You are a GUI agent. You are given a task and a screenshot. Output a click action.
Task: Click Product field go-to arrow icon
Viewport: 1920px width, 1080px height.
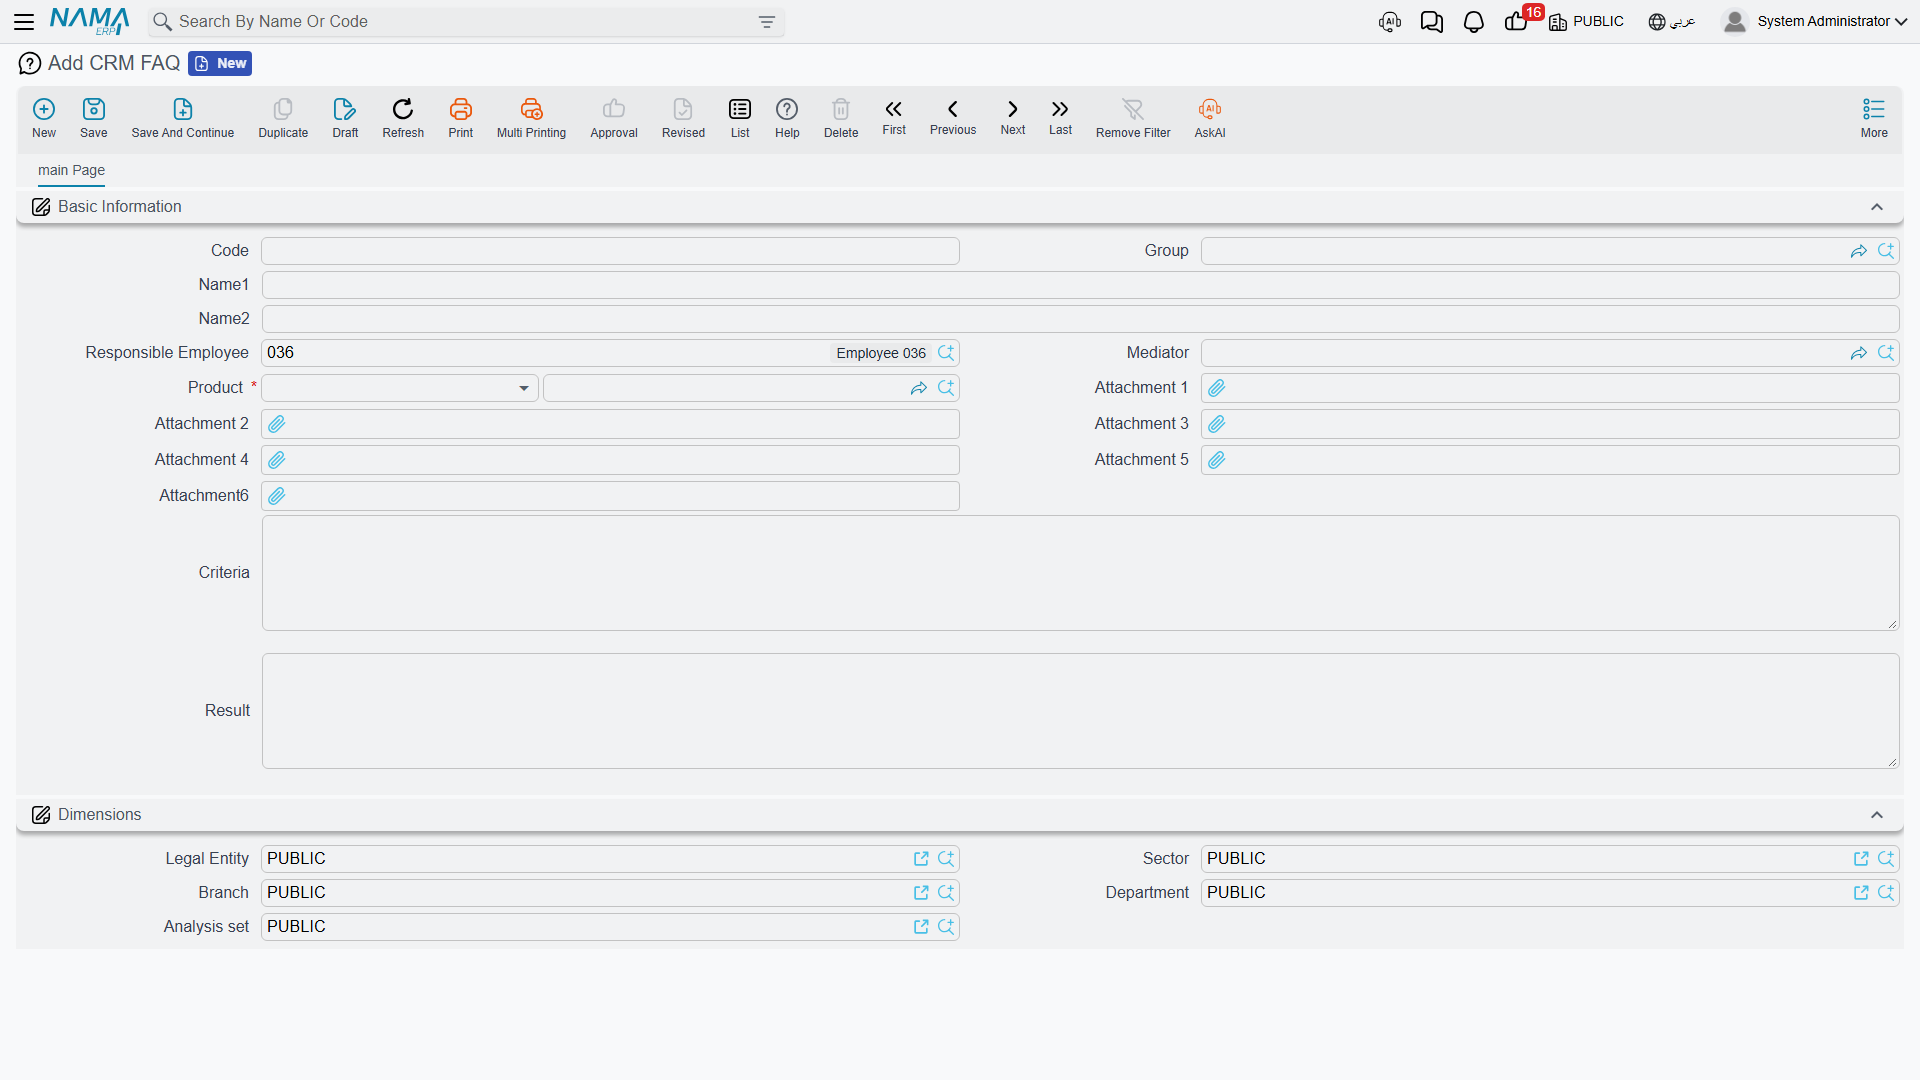click(x=919, y=388)
